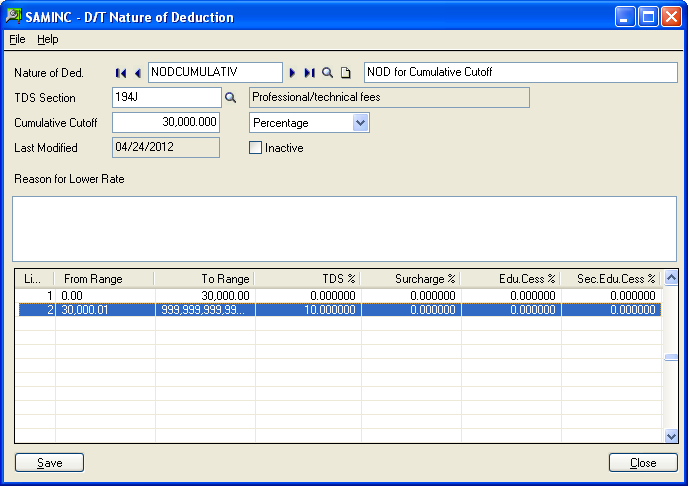The height and width of the screenshot is (486, 688).
Task: Click the To Range column header
Action: pyautogui.click(x=204, y=279)
